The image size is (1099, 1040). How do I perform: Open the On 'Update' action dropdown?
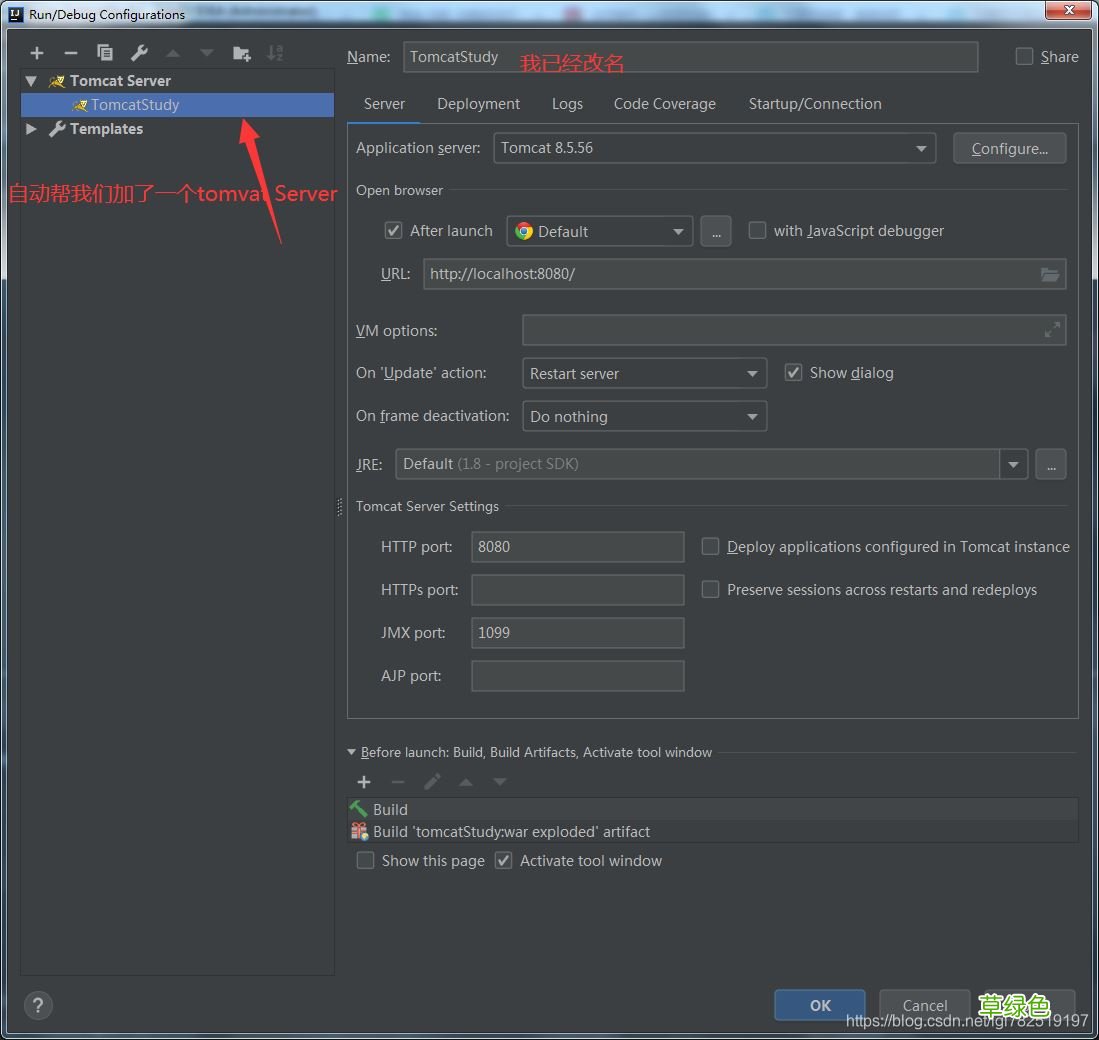[x=644, y=374]
